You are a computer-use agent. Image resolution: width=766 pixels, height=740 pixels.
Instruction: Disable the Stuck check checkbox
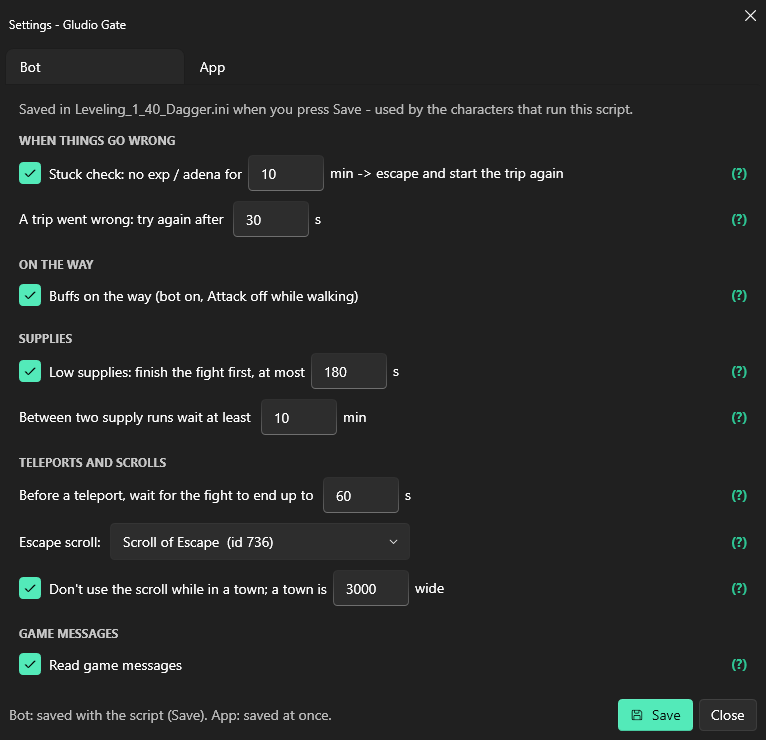[x=30, y=173]
